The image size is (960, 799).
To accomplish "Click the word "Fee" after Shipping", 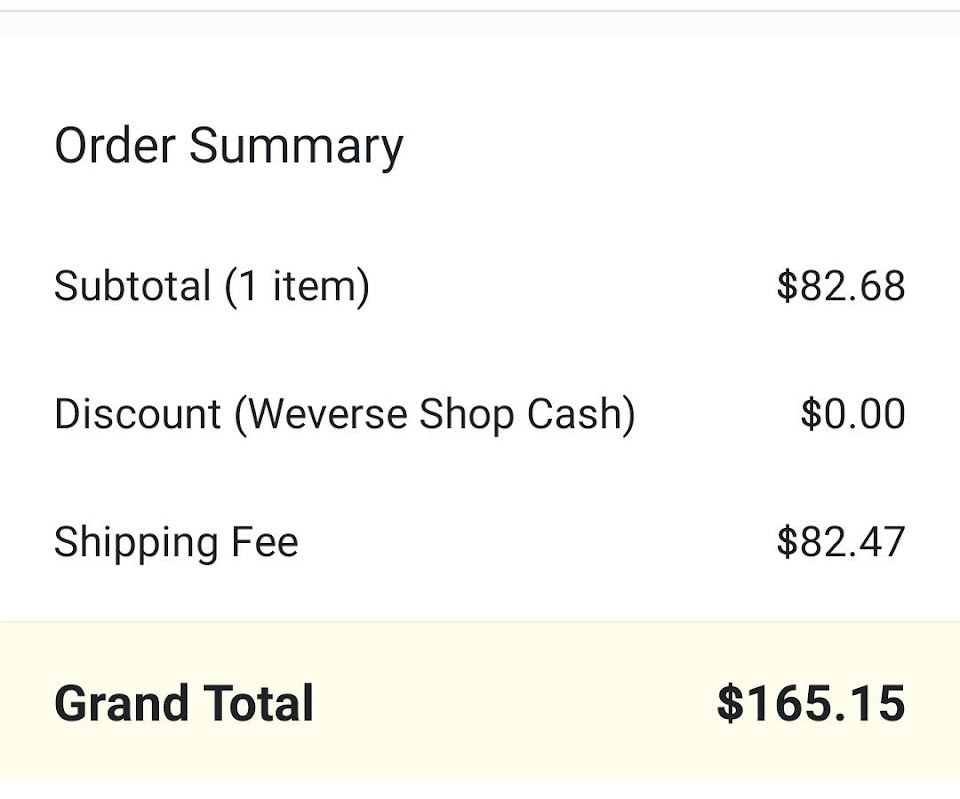I will (x=265, y=543).
